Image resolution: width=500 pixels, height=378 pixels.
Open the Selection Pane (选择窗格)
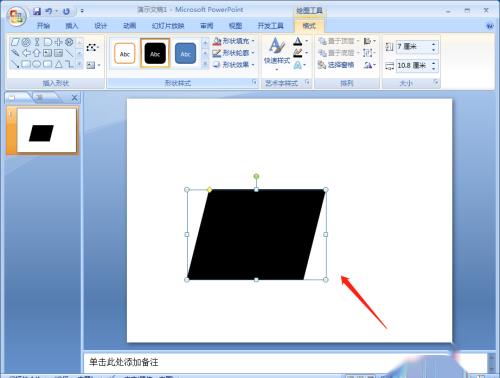tap(336, 64)
